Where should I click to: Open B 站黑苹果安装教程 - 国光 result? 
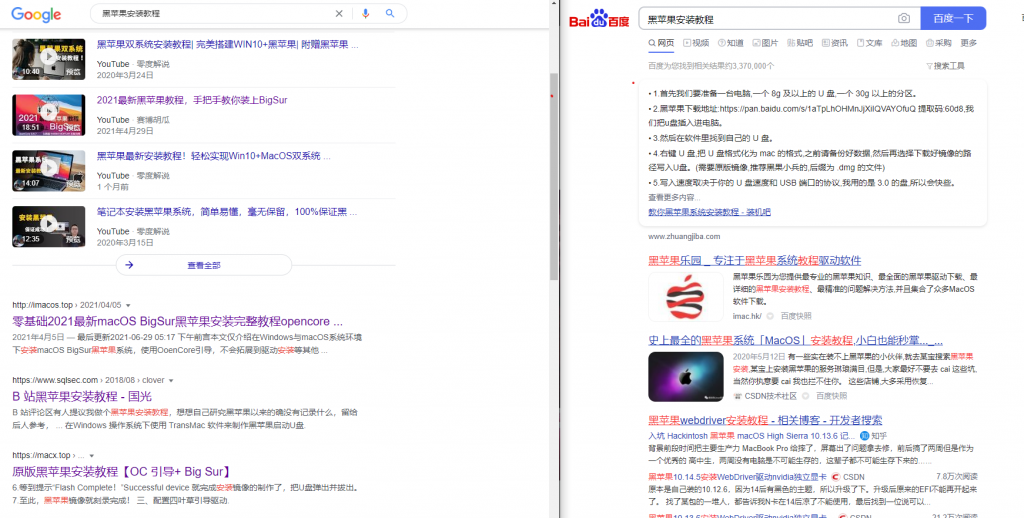(x=82, y=397)
